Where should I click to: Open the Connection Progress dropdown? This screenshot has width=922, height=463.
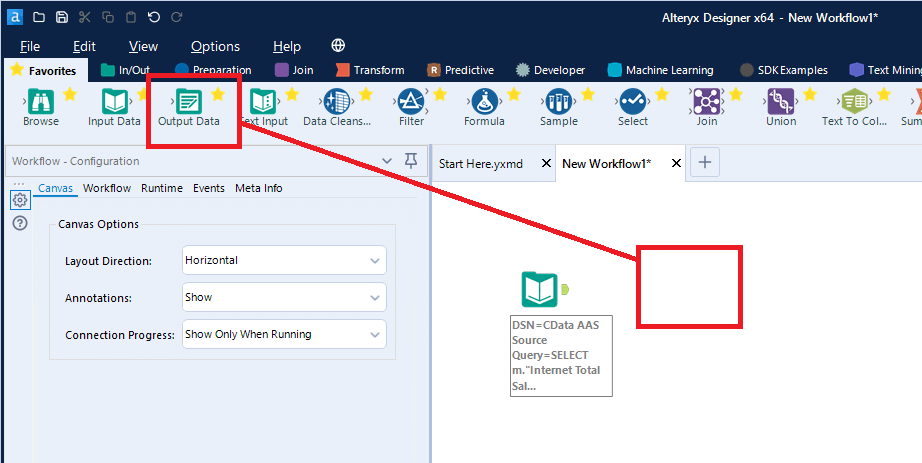click(284, 334)
